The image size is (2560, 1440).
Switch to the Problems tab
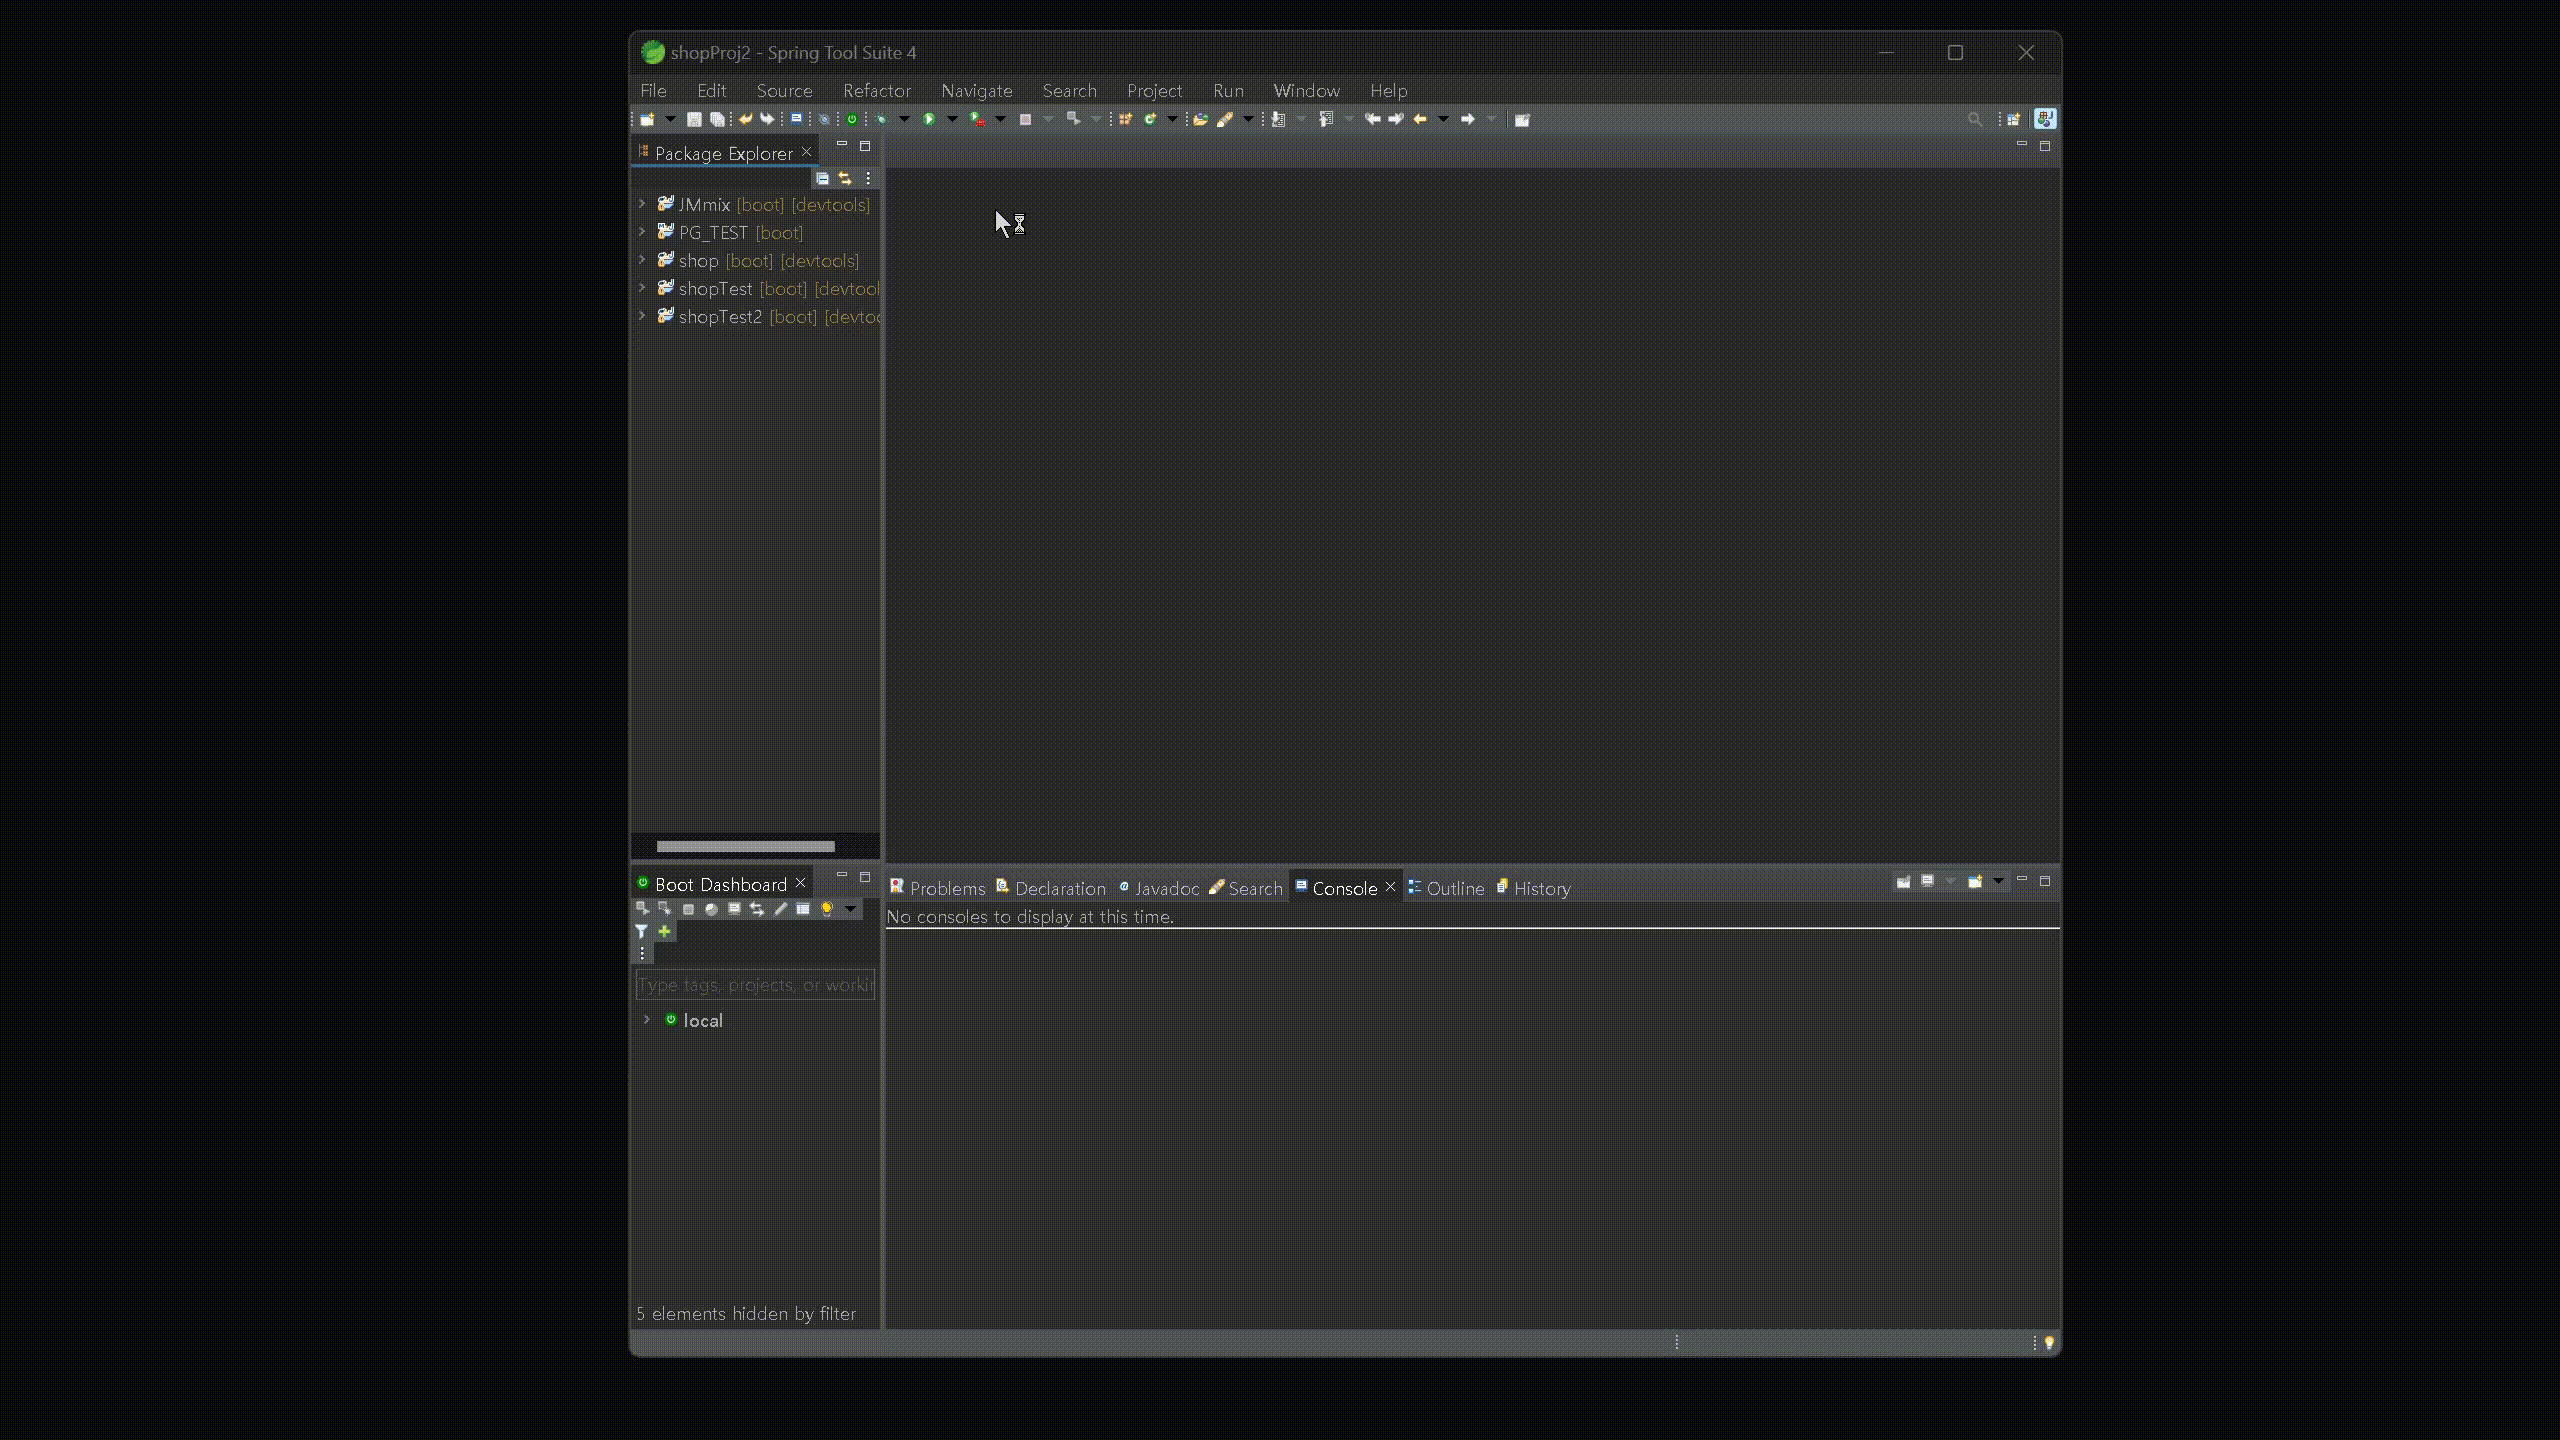[x=946, y=888]
